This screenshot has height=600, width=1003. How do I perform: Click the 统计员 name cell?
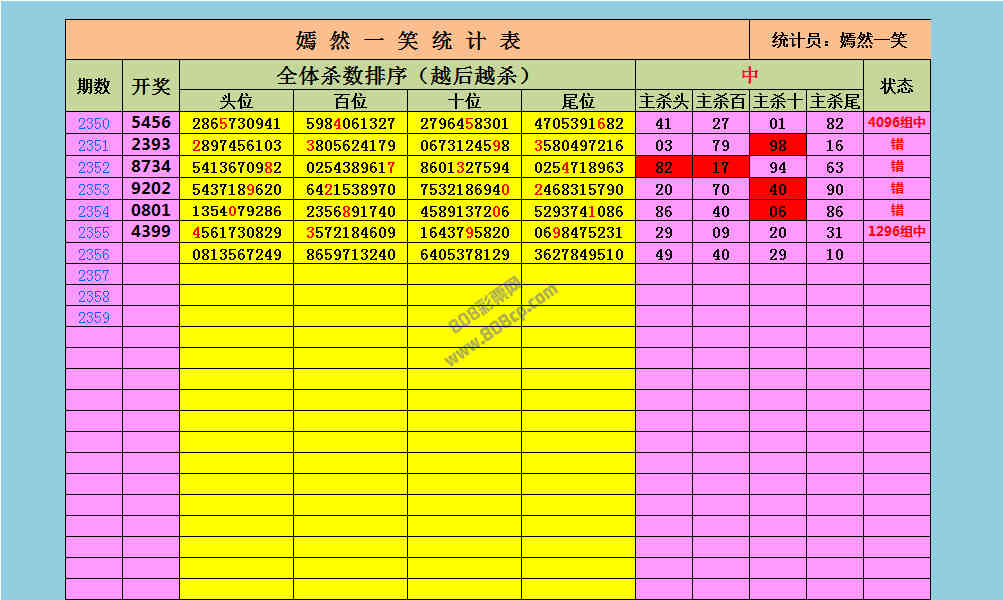tap(840, 41)
